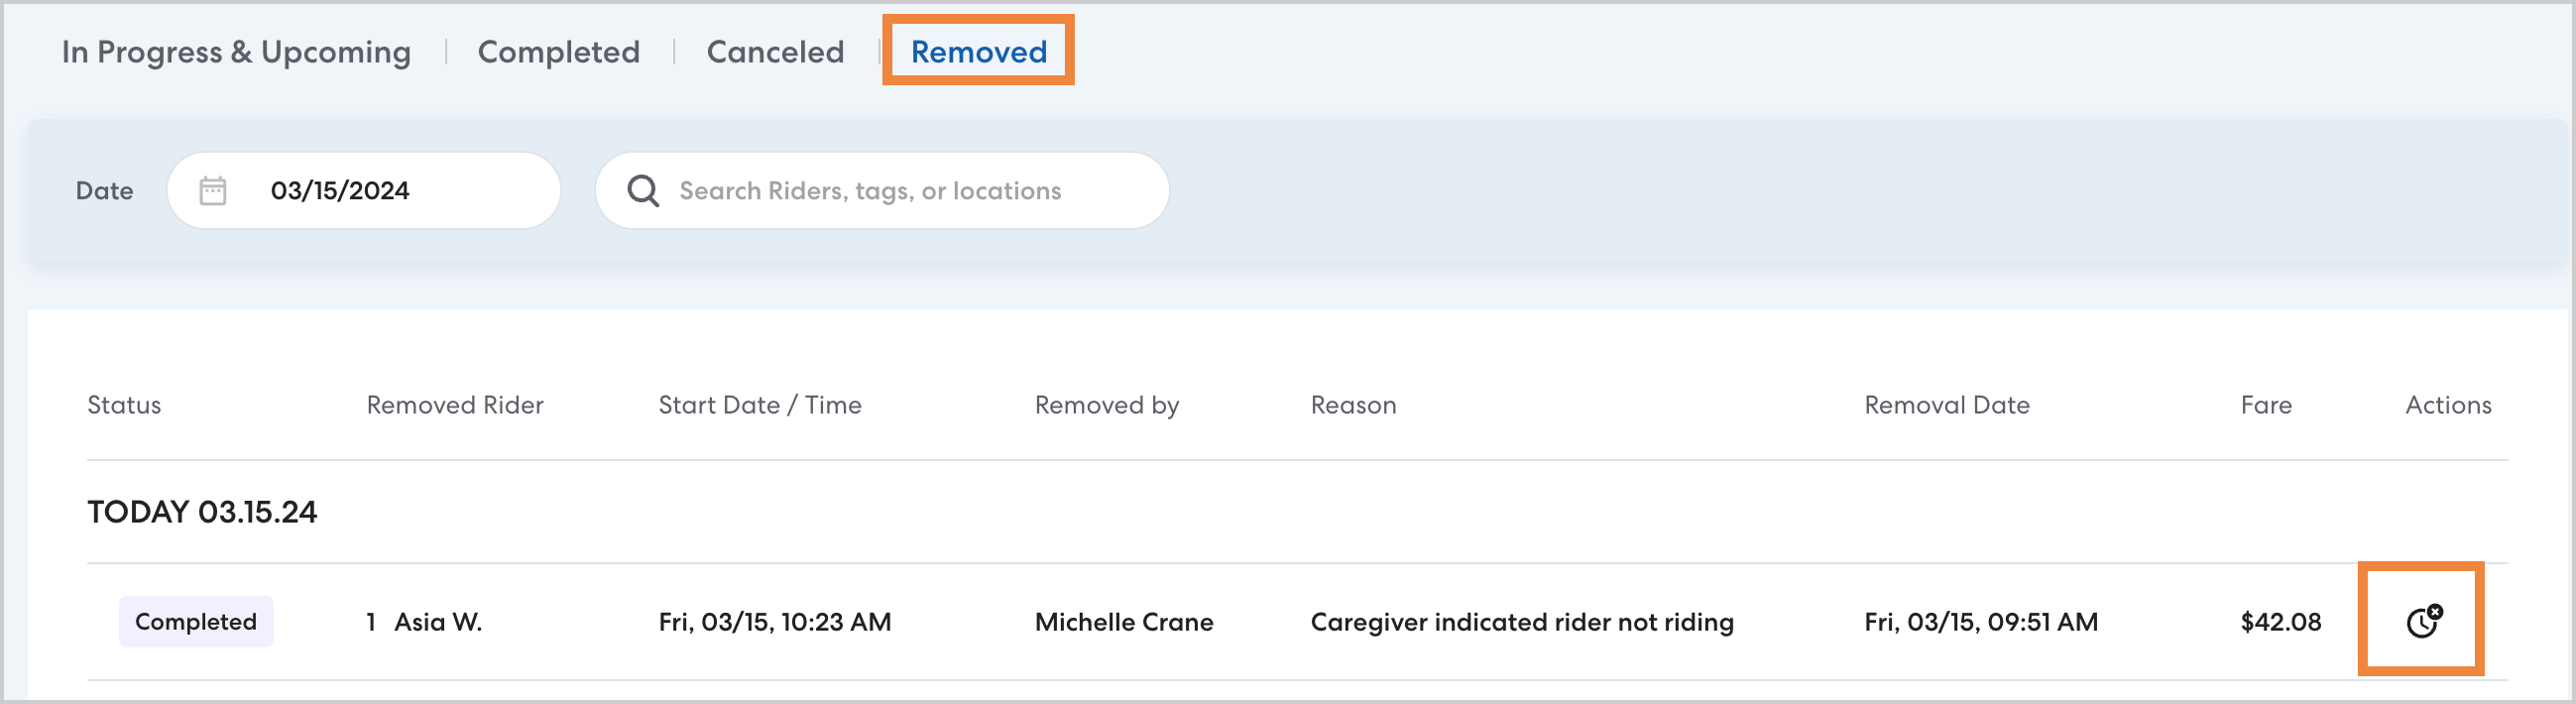The height and width of the screenshot is (704, 2576).
Task: Click the Completed status badge
Action: click(196, 622)
